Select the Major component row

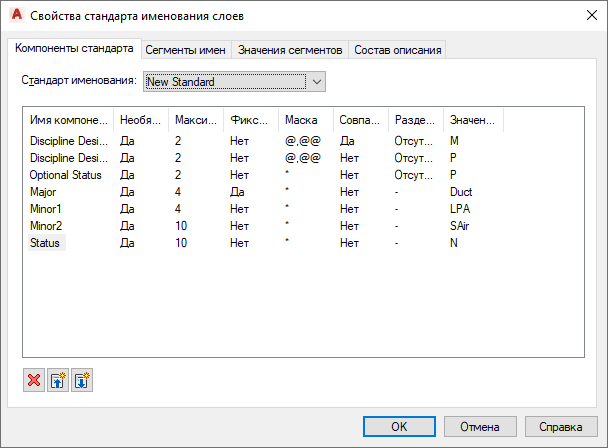click(43, 192)
